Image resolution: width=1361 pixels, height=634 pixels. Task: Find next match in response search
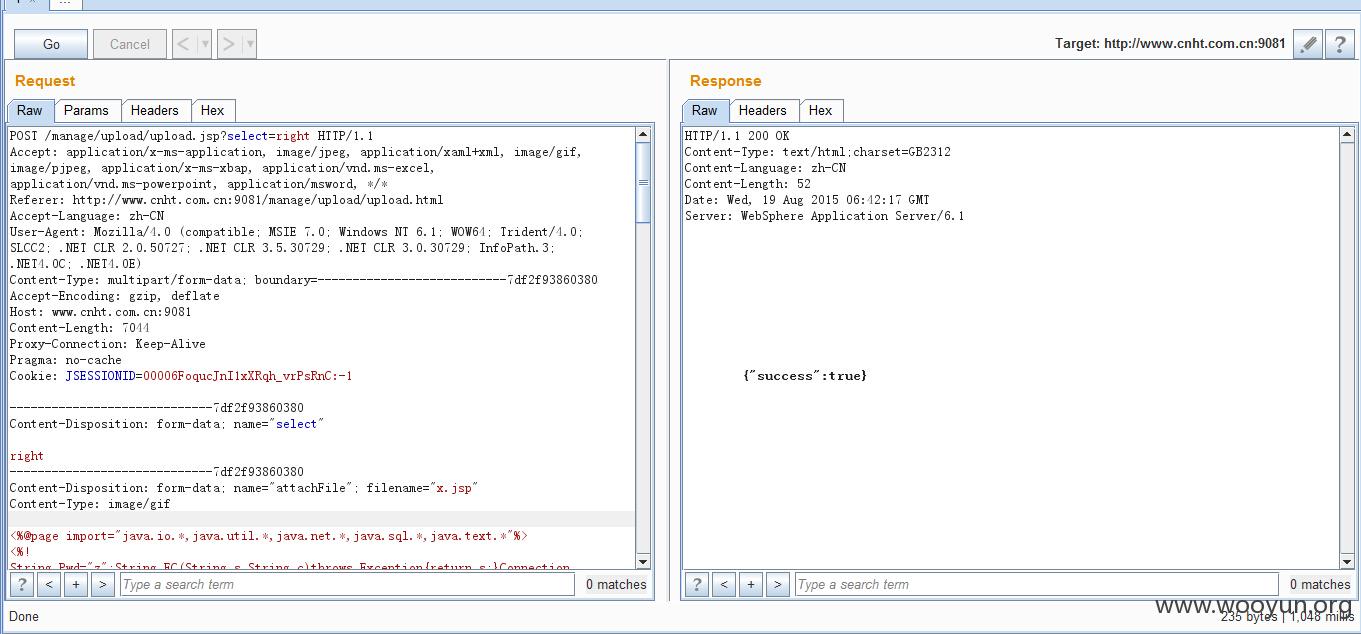[x=778, y=584]
